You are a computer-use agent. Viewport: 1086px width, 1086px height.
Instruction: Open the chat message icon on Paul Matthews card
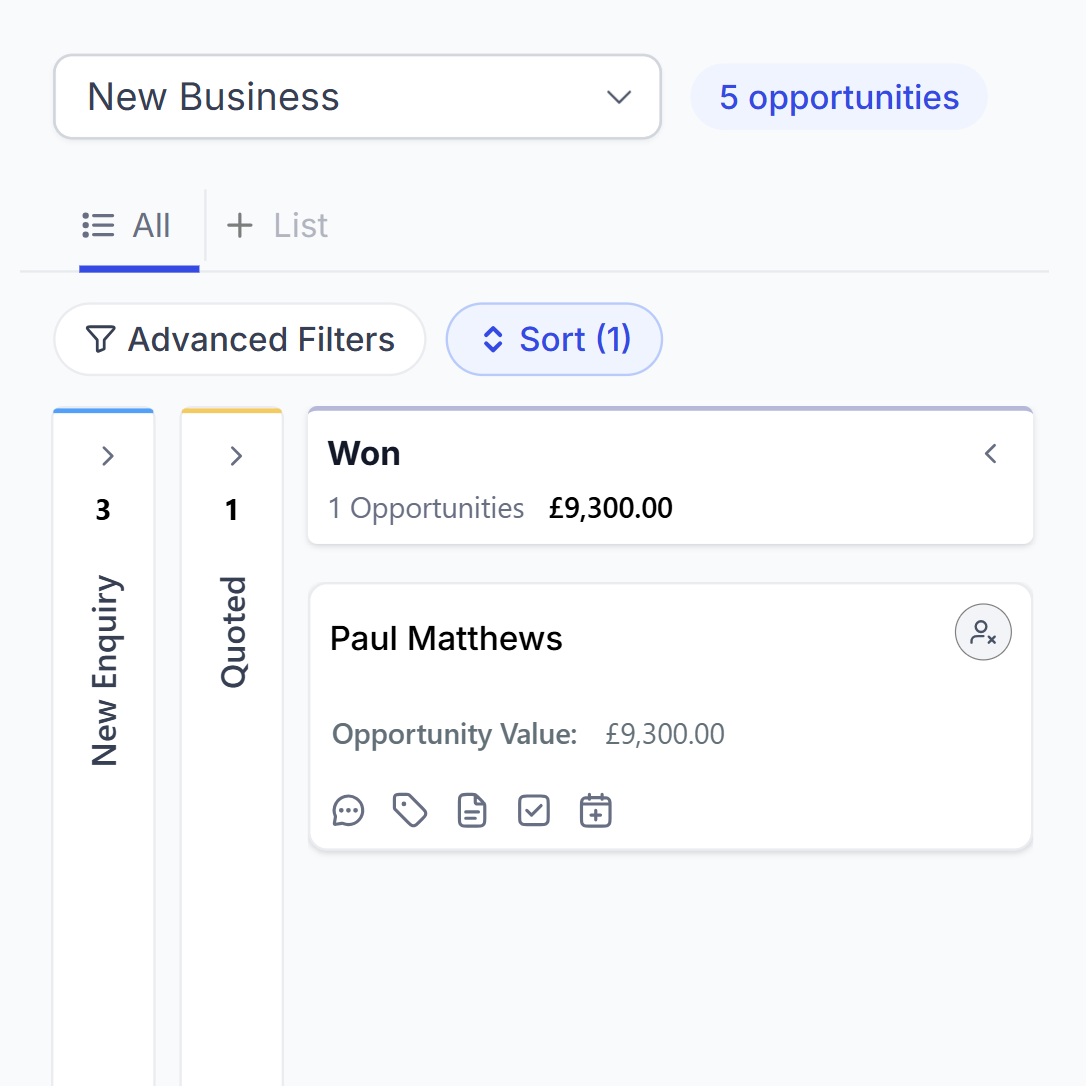pyautogui.click(x=348, y=810)
